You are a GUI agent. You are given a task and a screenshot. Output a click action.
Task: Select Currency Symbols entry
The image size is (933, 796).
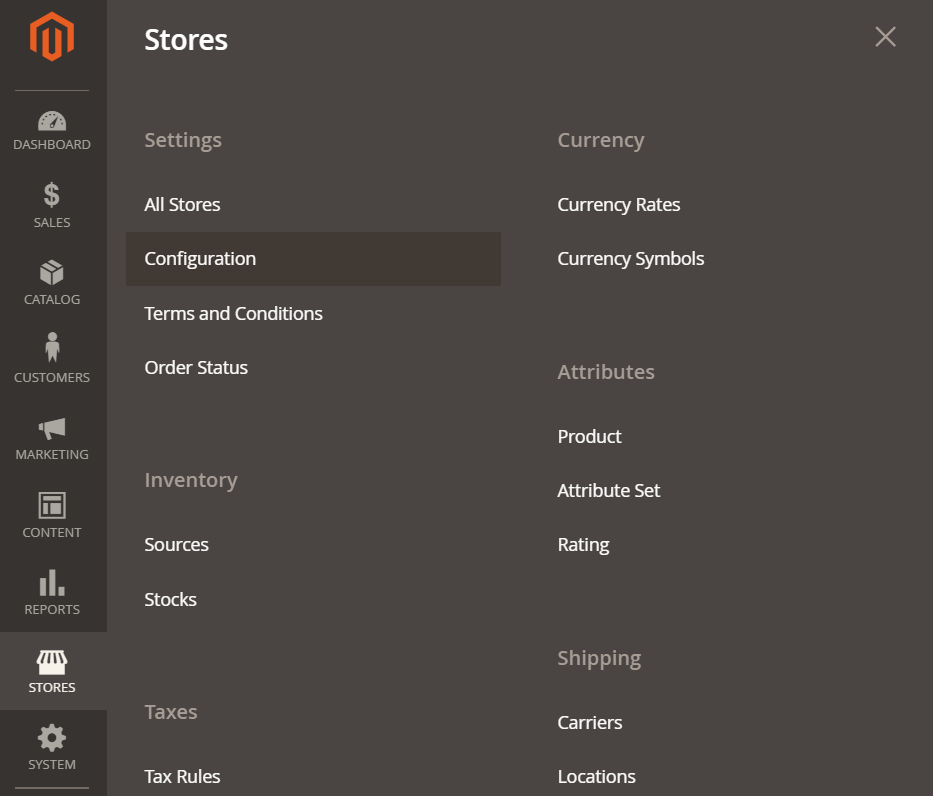coord(631,259)
